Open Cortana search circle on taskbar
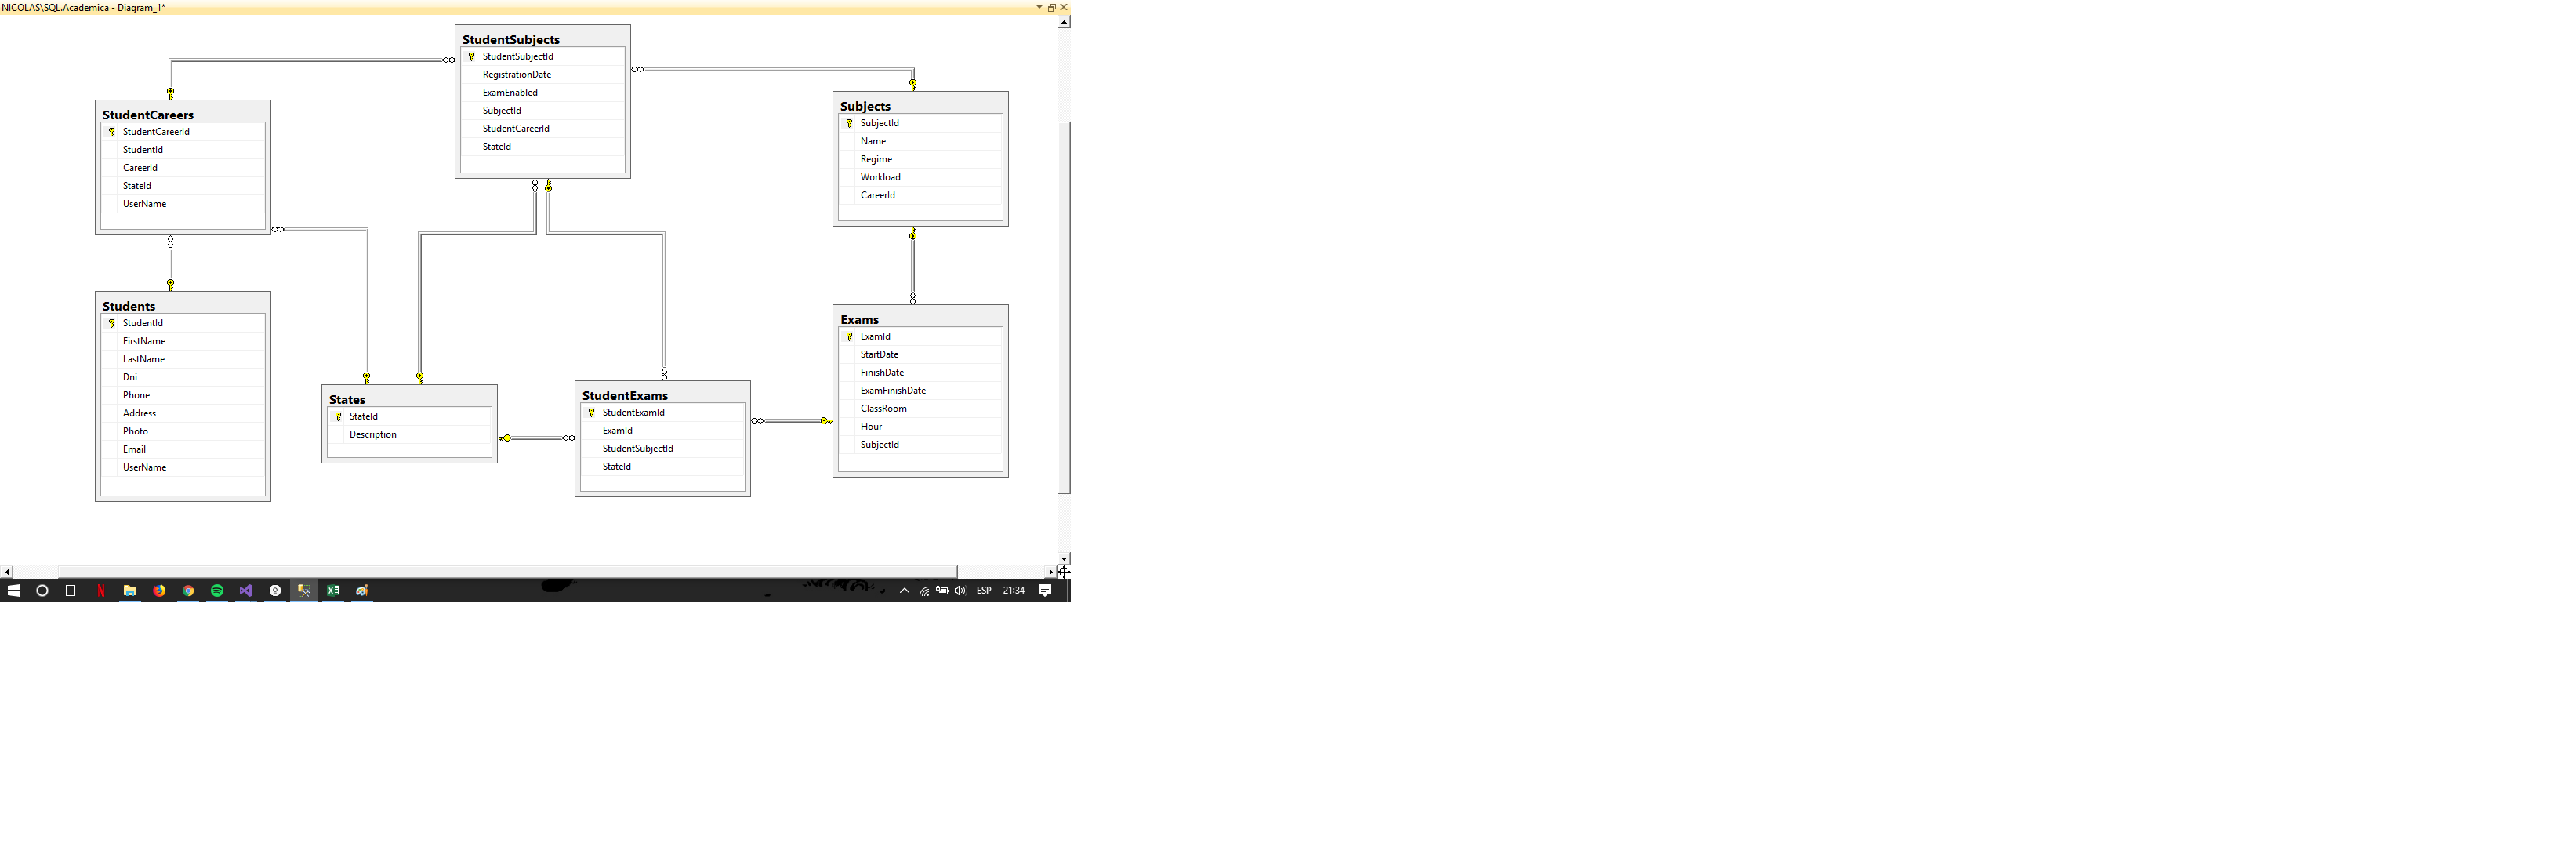Screen dimensions: 2576x847 (42, 591)
